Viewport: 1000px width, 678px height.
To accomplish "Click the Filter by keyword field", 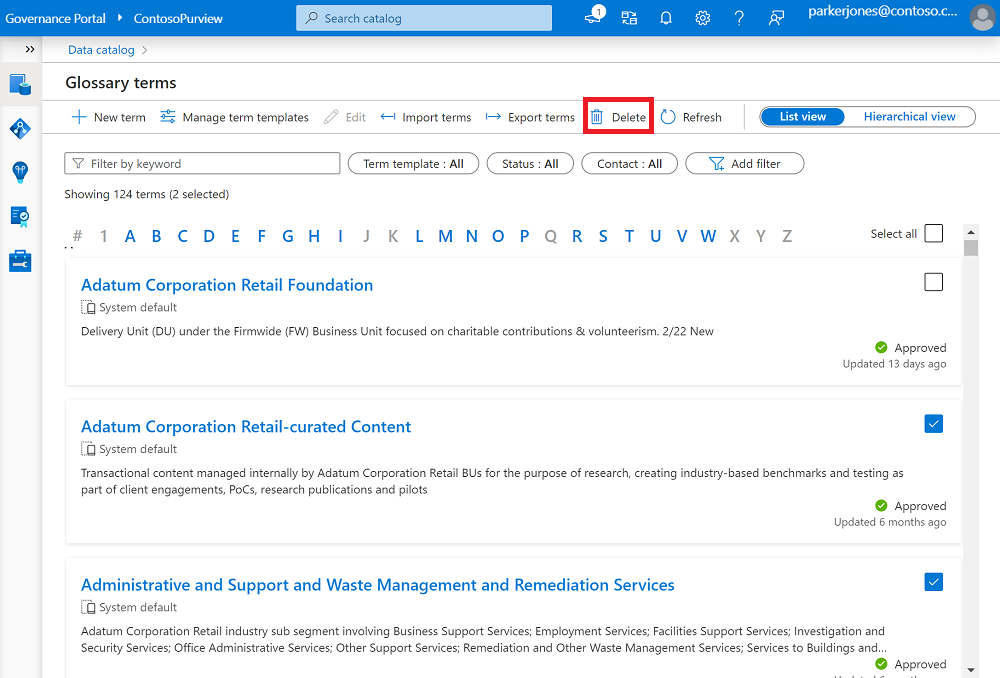I will click(x=203, y=164).
